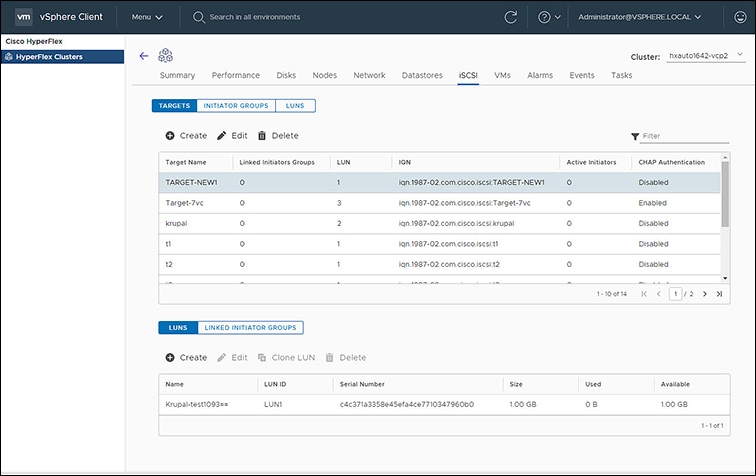Go to last page of targets

[x=719, y=294]
